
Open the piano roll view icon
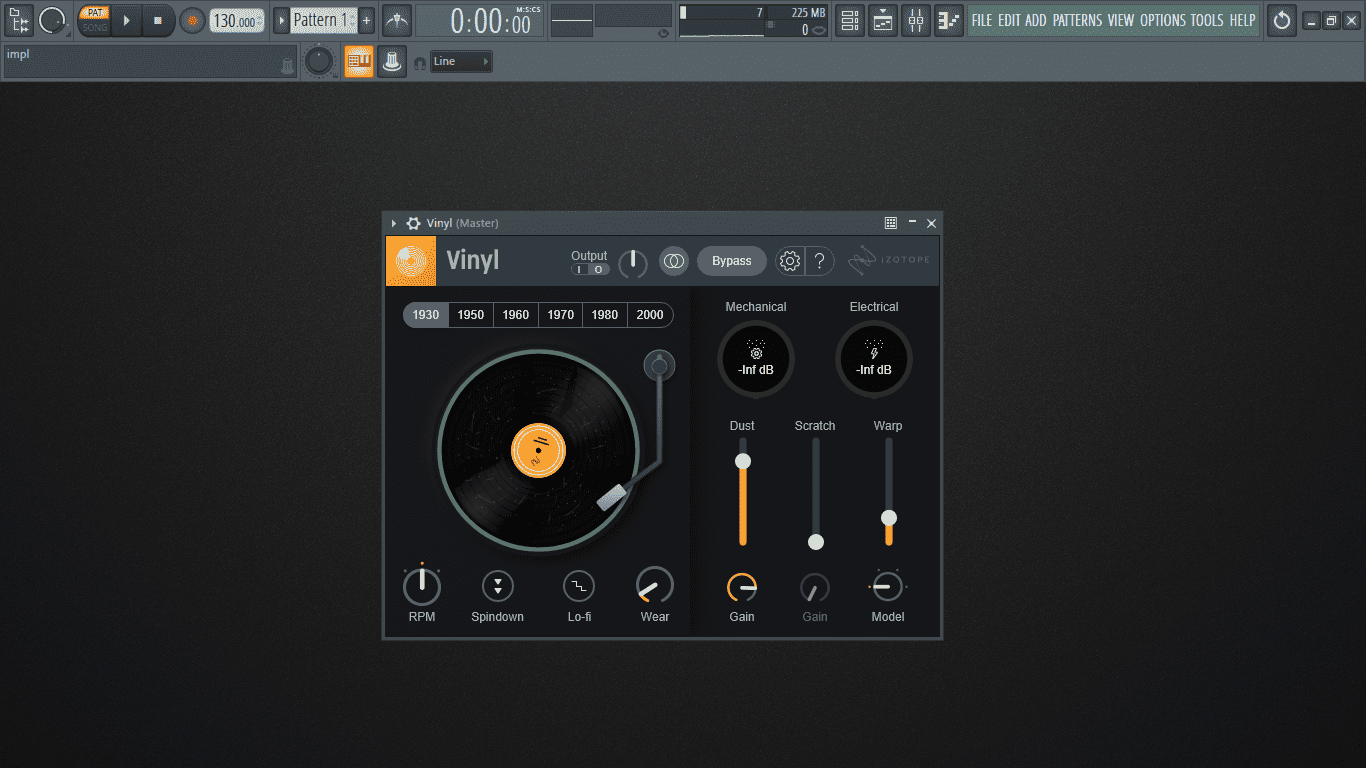coord(949,20)
